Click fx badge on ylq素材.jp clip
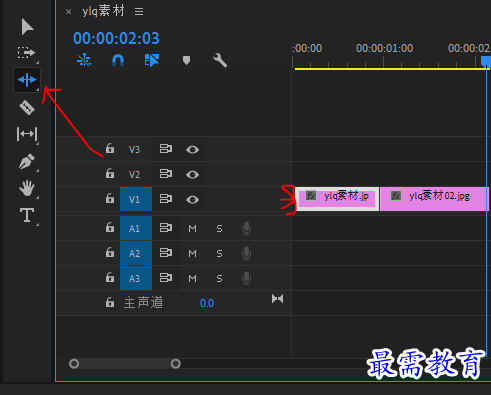Image resolution: width=491 pixels, height=395 pixels. pos(311,196)
